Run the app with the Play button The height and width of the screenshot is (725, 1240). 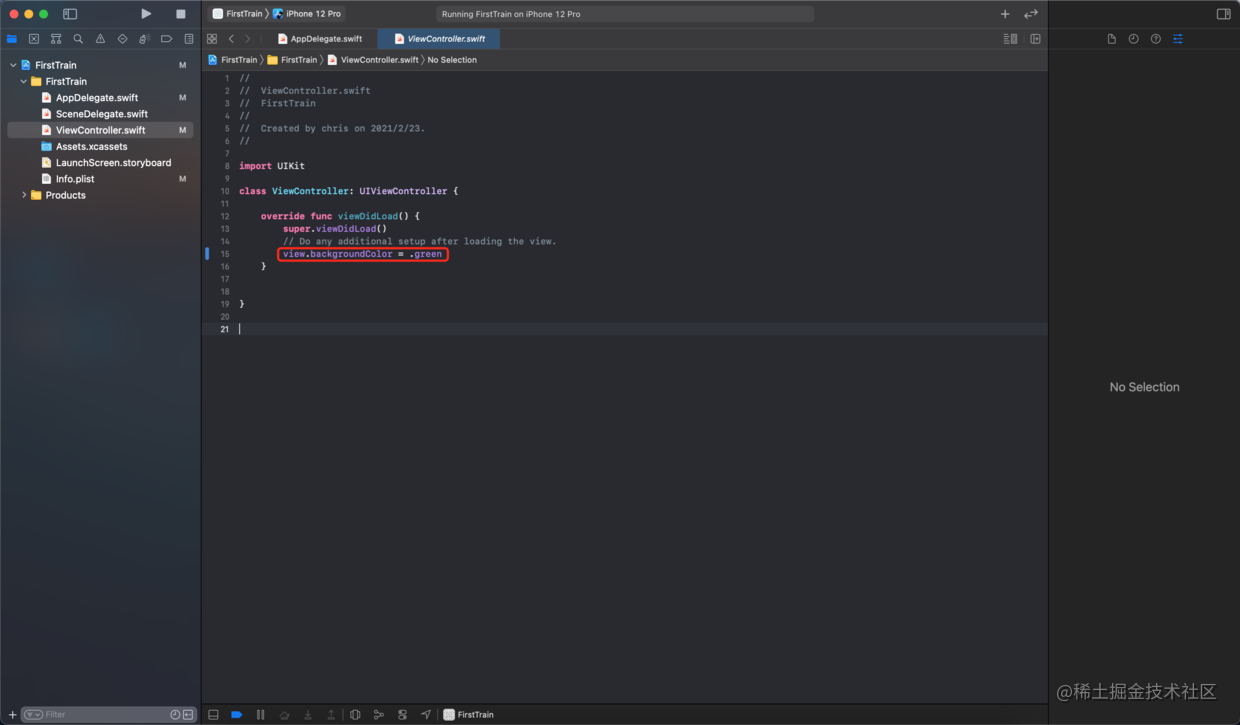(x=146, y=14)
